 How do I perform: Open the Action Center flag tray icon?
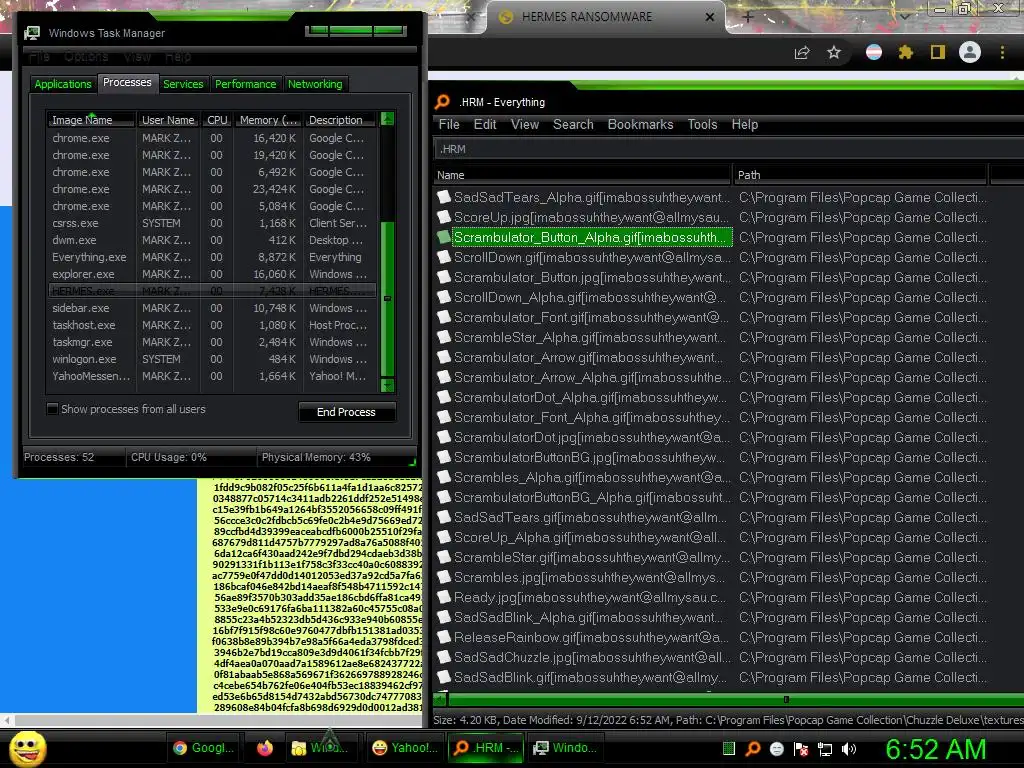pos(801,748)
